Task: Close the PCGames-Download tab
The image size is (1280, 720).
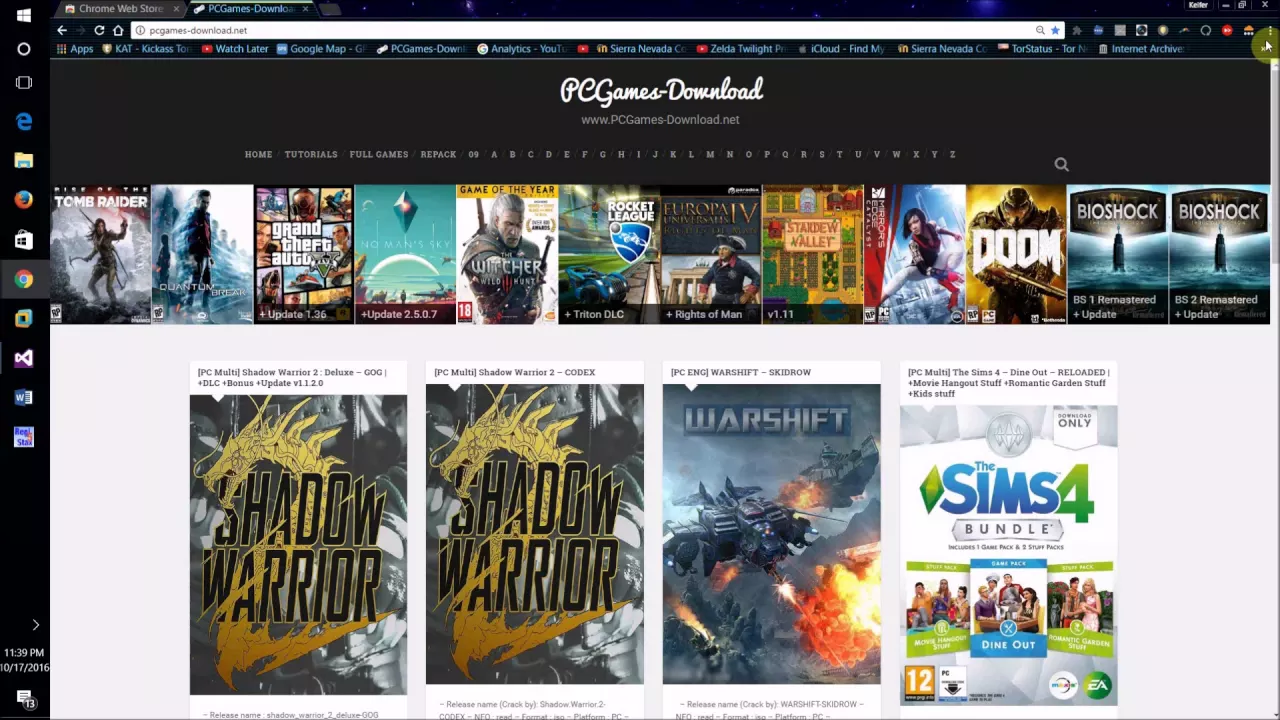Action: pyautogui.click(x=306, y=9)
